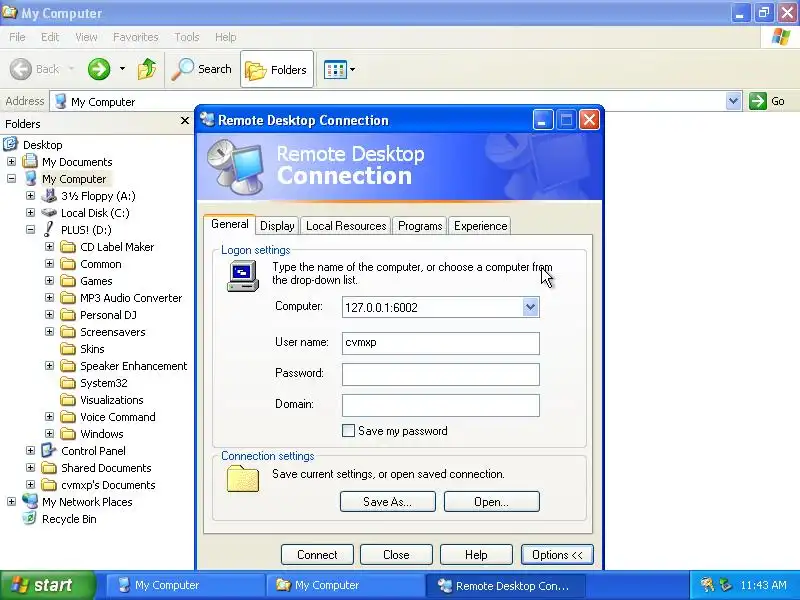The image size is (800, 600).
Task: Switch to the Experience tab
Action: (x=480, y=226)
